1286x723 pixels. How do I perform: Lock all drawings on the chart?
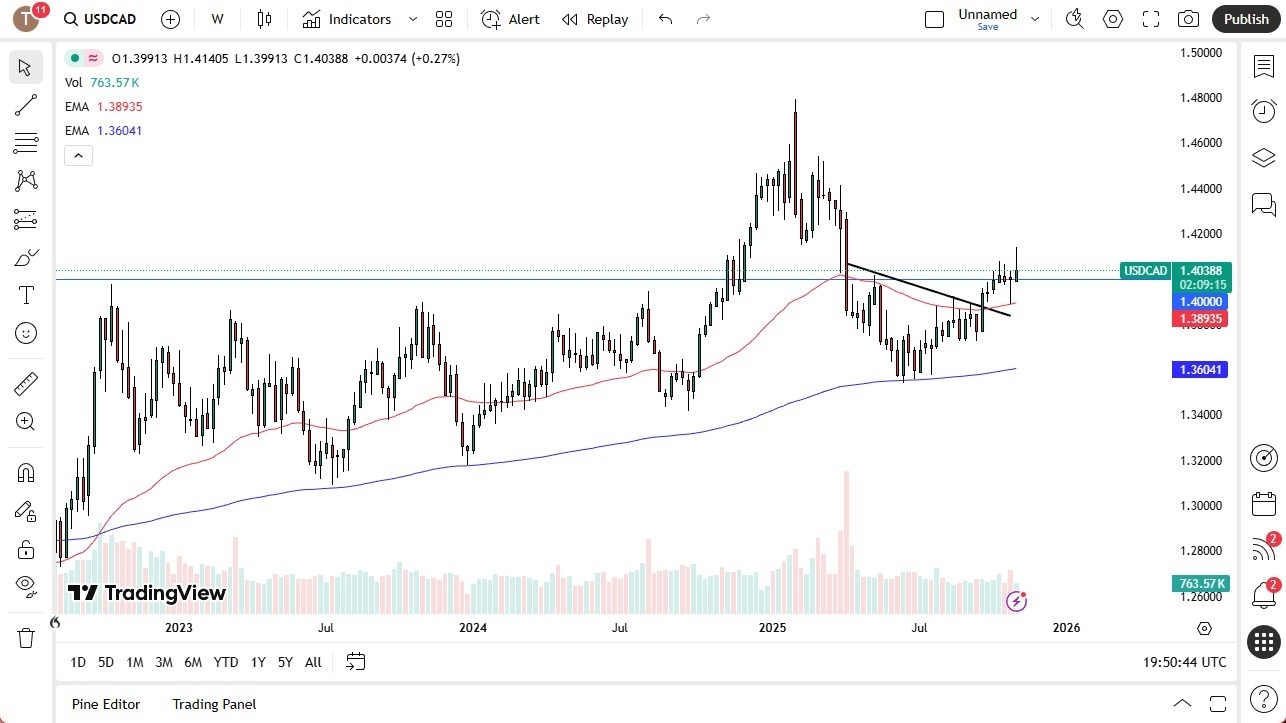(25, 549)
